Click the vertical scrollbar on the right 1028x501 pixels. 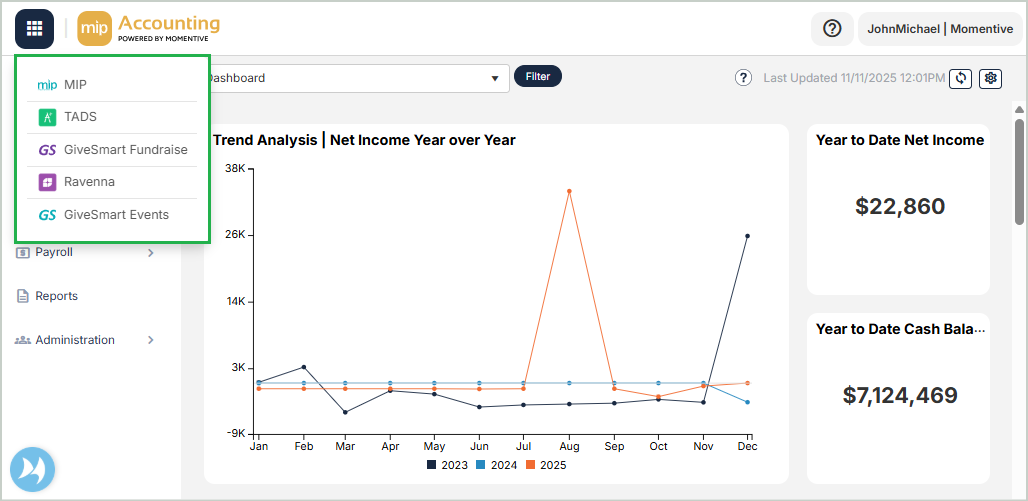click(1019, 170)
